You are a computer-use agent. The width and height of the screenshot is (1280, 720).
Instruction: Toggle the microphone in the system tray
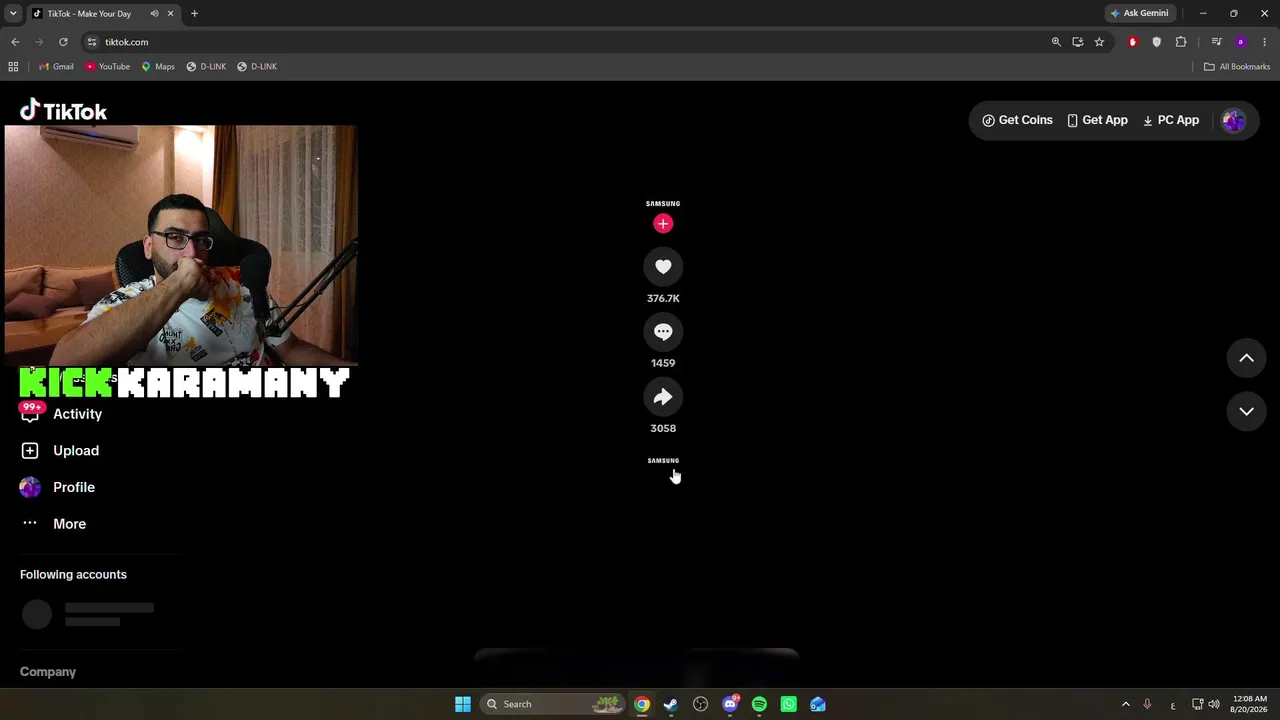click(1147, 704)
